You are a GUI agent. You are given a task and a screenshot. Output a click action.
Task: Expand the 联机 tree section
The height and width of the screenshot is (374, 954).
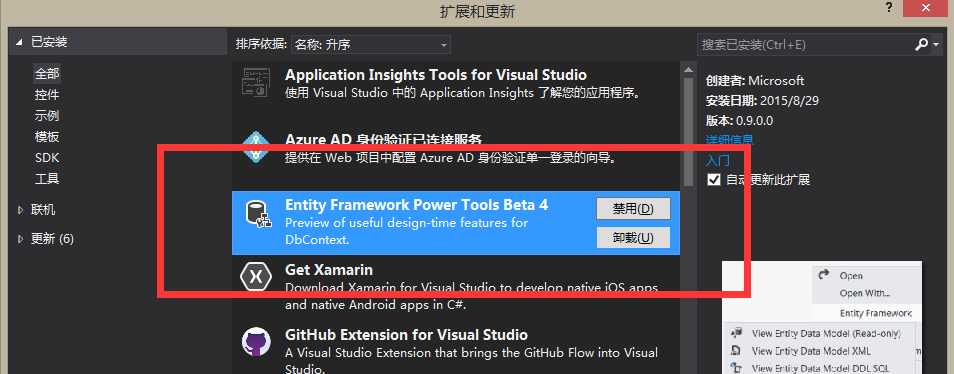pyautogui.click(x=21, y=210)
